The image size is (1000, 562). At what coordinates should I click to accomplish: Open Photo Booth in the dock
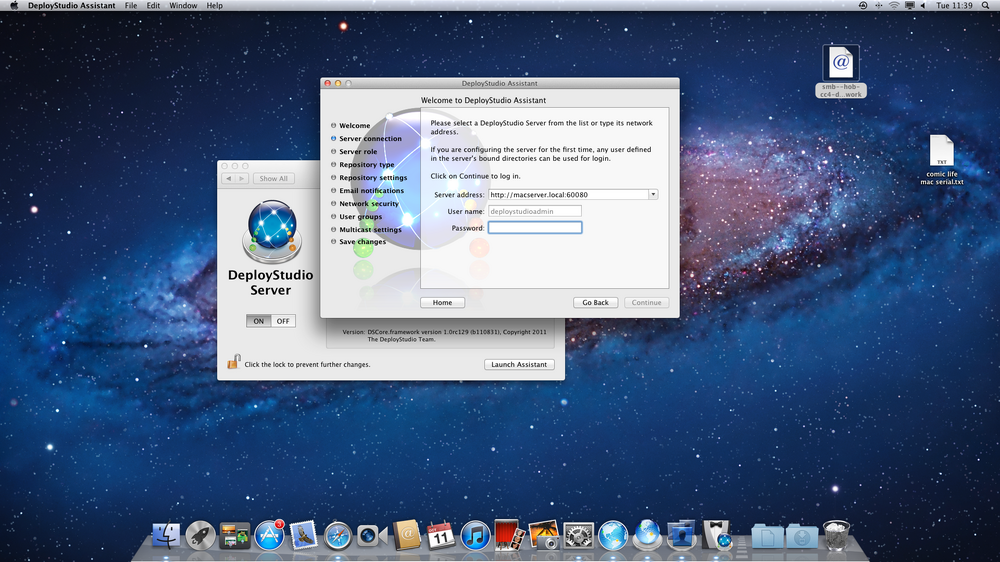pos(508,535)
